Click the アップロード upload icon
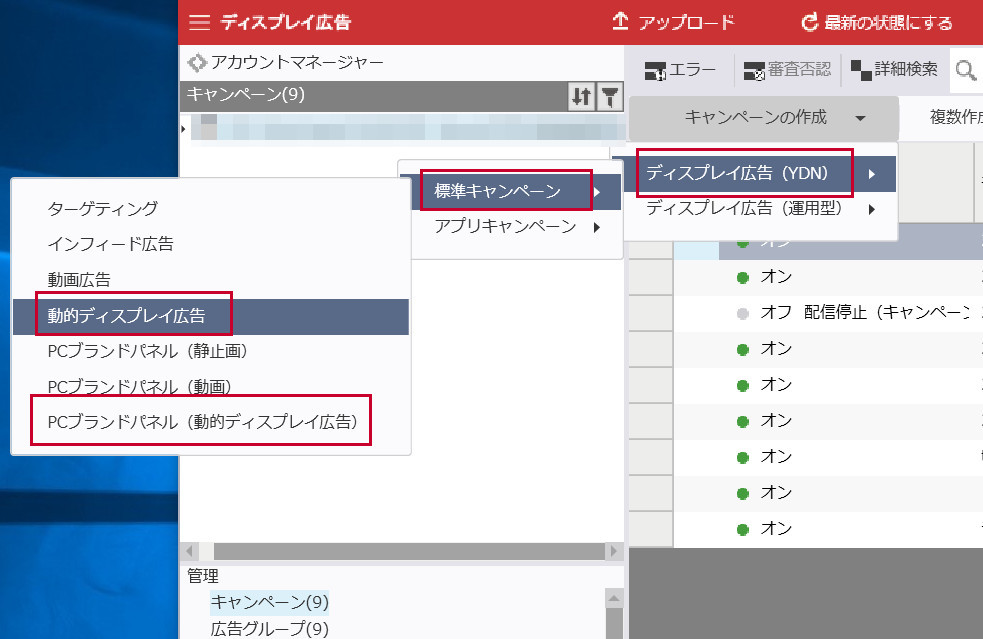The image size is (983, 639). (620, 21)
